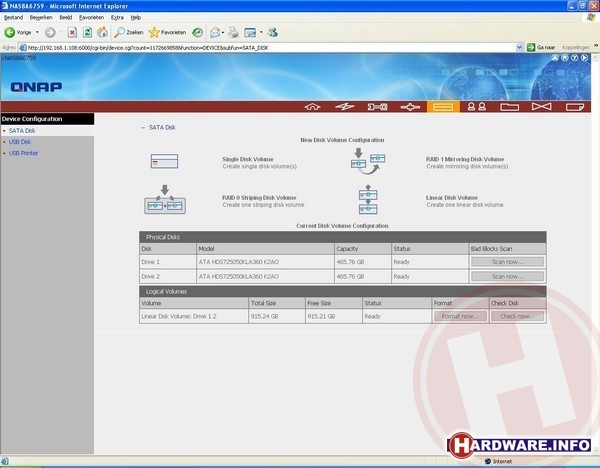The height and width of the screenshot is (468, 600).
Task: Stop page loading with red X icon
Action: [72, 33]
